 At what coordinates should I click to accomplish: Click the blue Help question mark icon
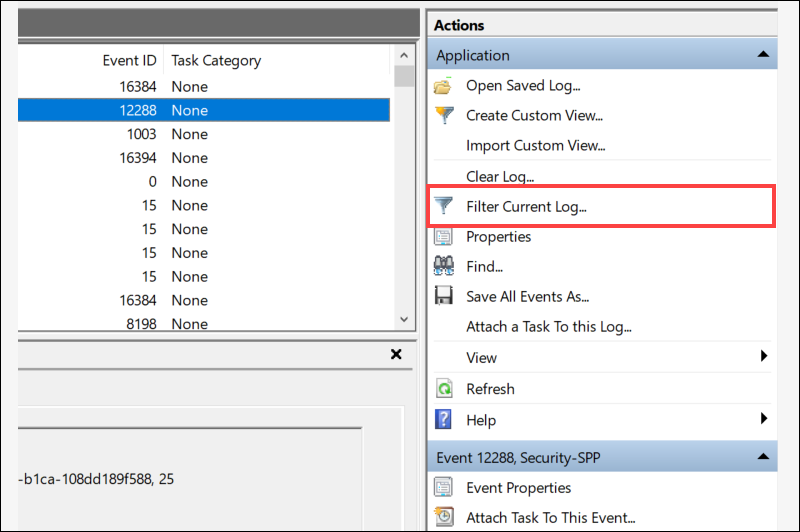[x=443, y=419]
